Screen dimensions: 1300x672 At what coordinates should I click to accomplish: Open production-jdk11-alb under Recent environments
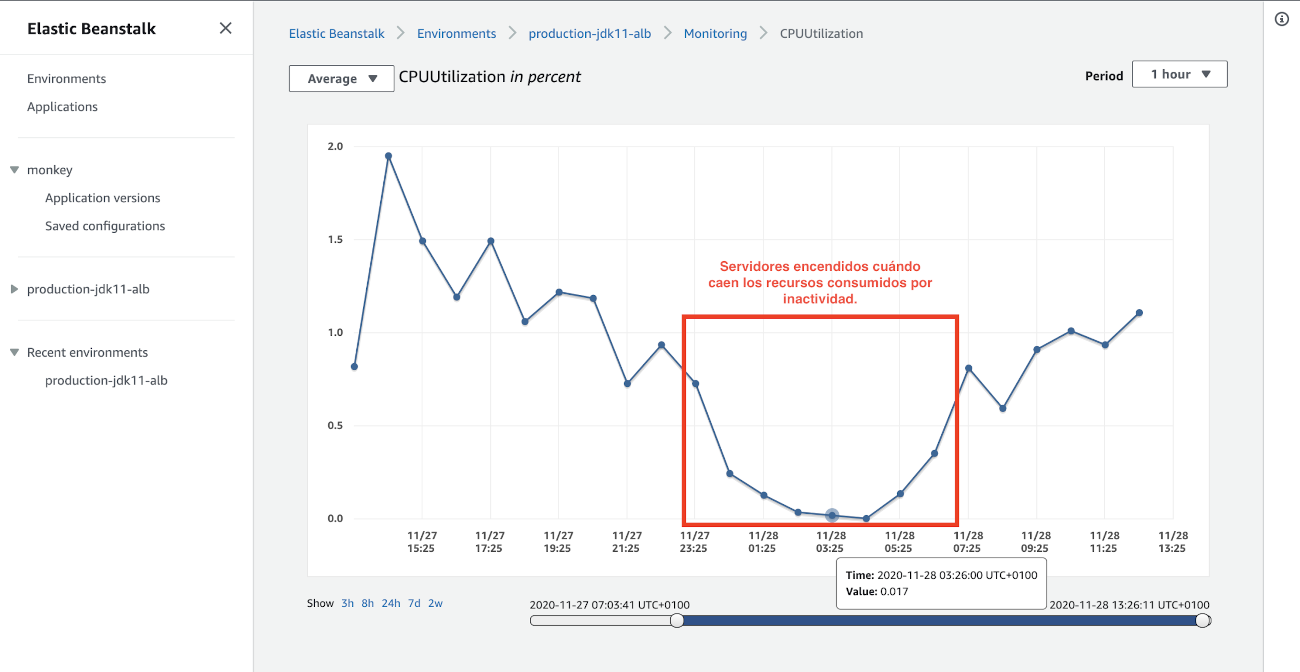[106, 380]
